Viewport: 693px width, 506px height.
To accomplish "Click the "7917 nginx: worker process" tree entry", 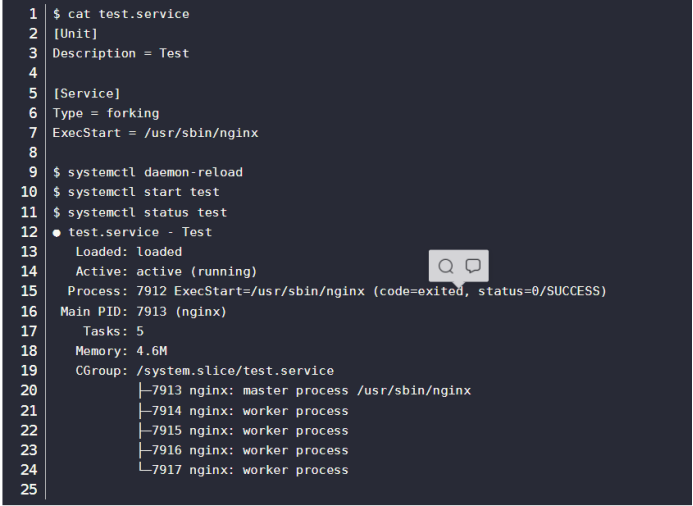I will tap(250, 470).
